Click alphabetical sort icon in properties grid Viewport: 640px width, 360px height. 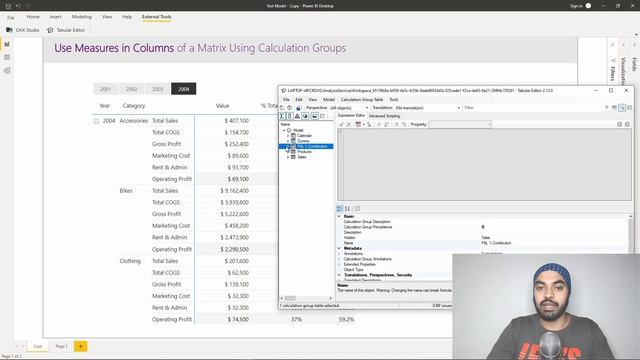tap(347, 209)
